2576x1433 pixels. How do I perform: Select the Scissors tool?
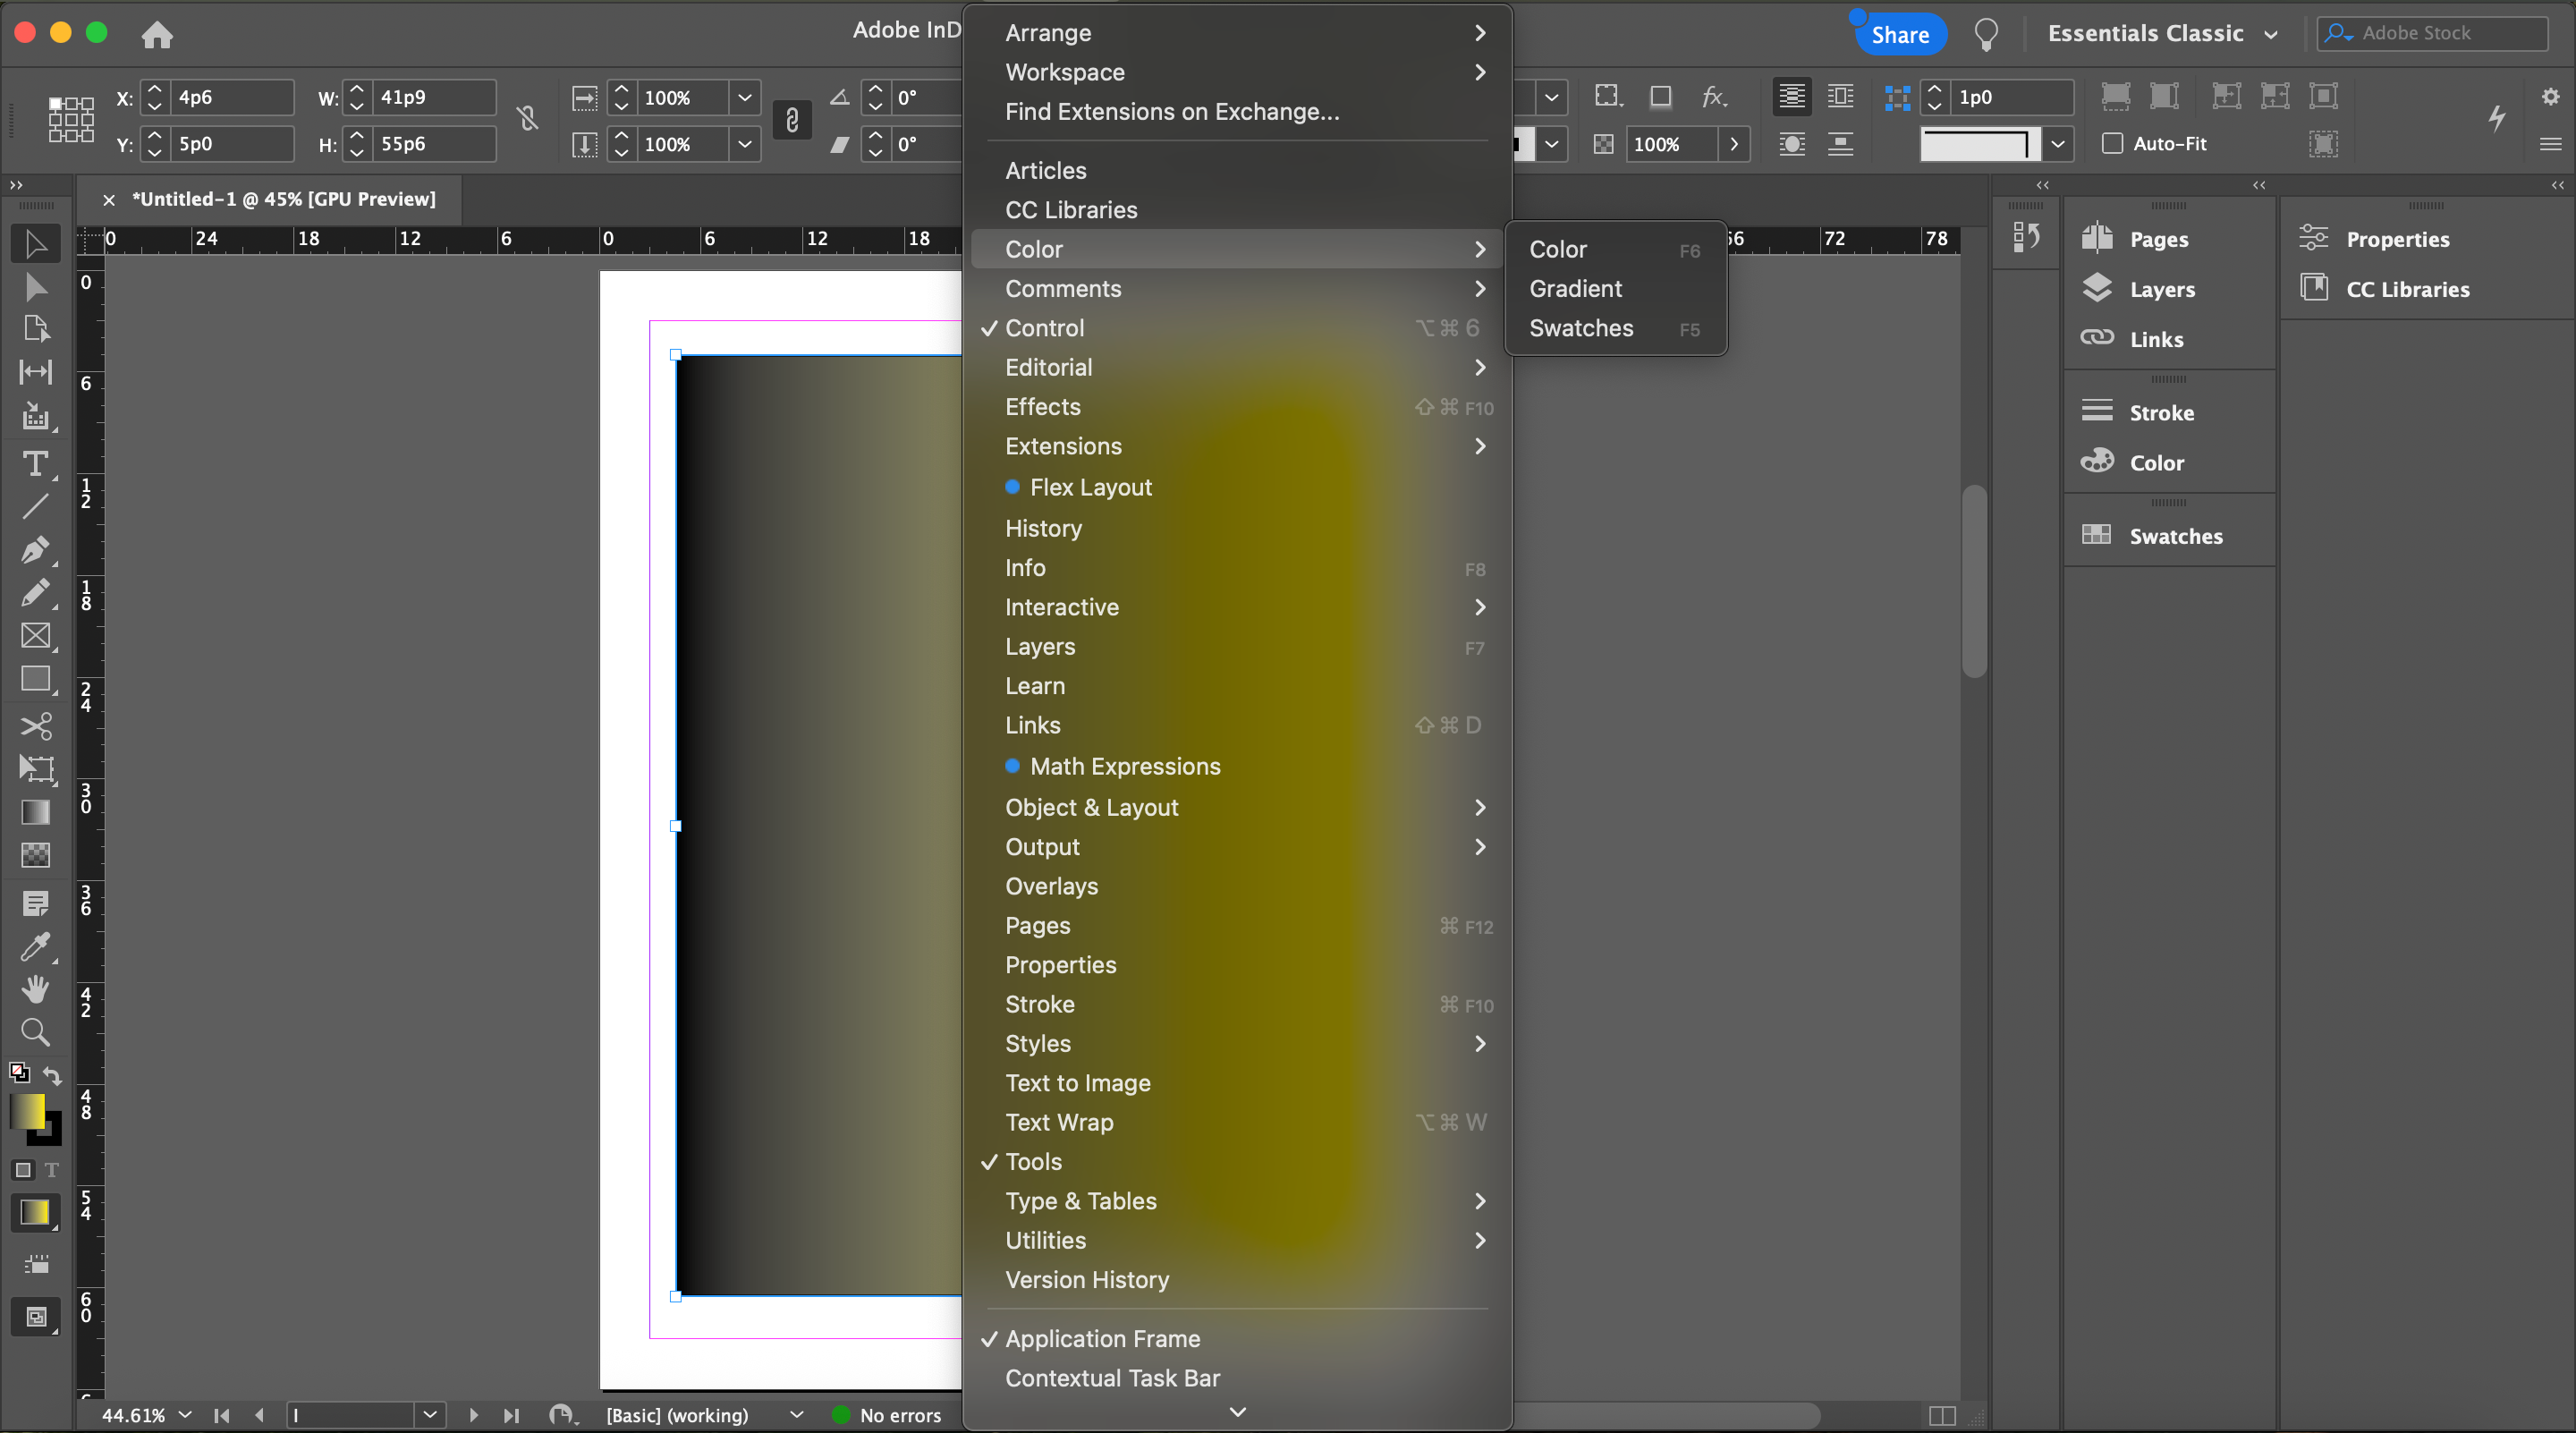click(x=35, y=725)
